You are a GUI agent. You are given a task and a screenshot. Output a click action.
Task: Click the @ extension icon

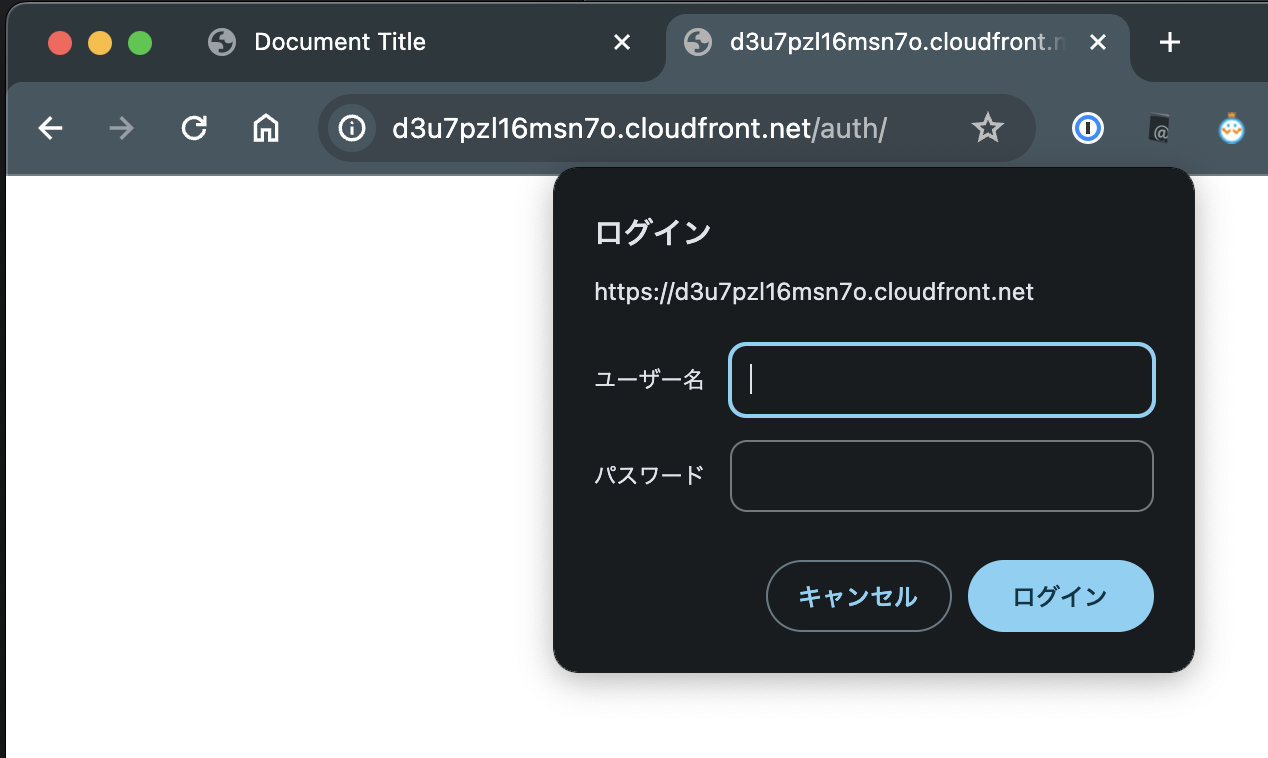pyautogui.click(x=1158, y=128)
